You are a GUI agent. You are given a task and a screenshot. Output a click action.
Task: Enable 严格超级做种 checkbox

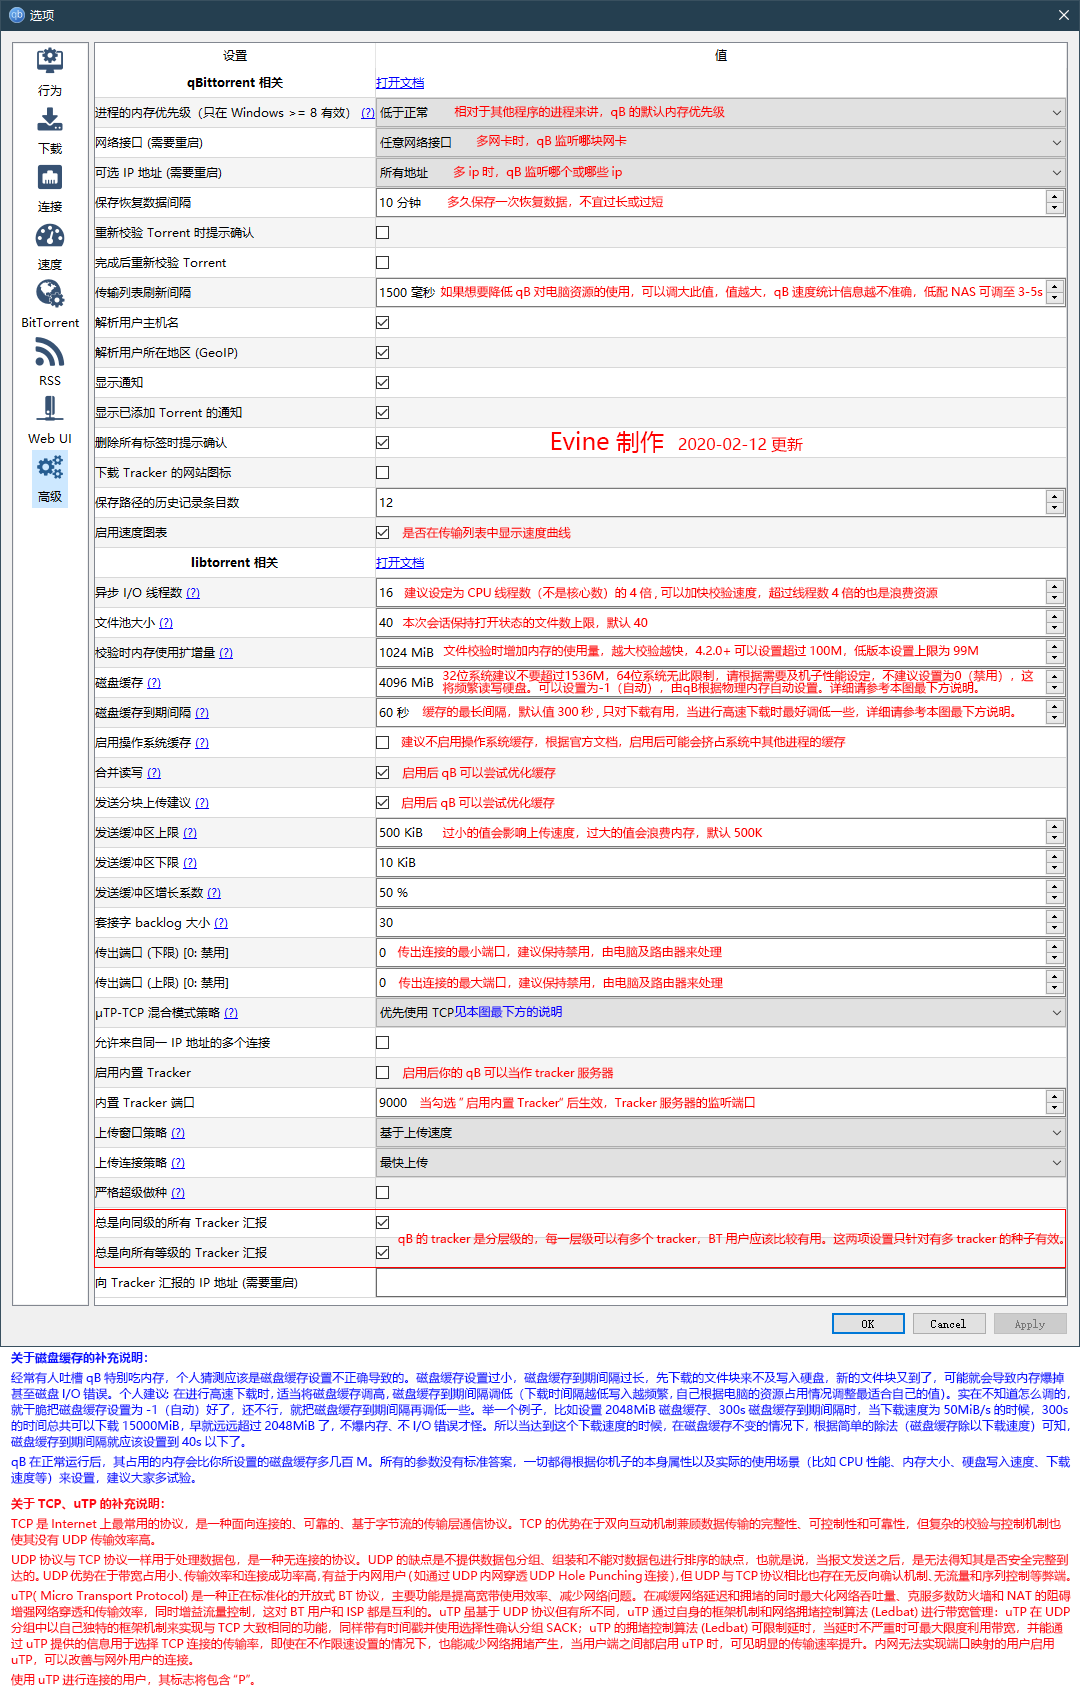tap(382, 1192)
